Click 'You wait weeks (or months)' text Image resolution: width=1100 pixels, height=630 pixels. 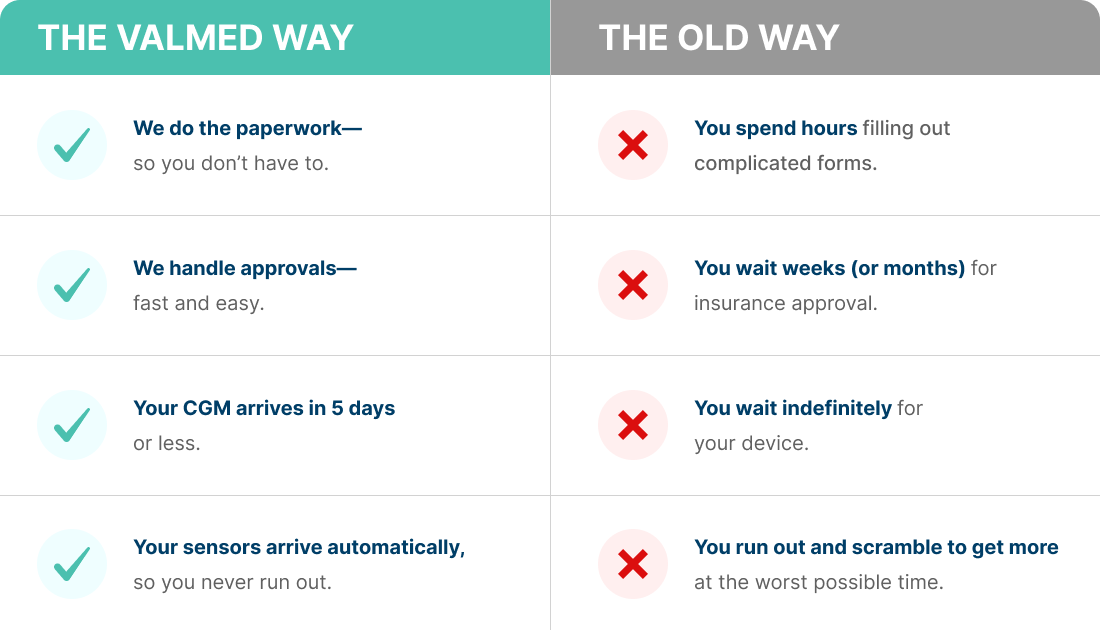pos(830,268)
